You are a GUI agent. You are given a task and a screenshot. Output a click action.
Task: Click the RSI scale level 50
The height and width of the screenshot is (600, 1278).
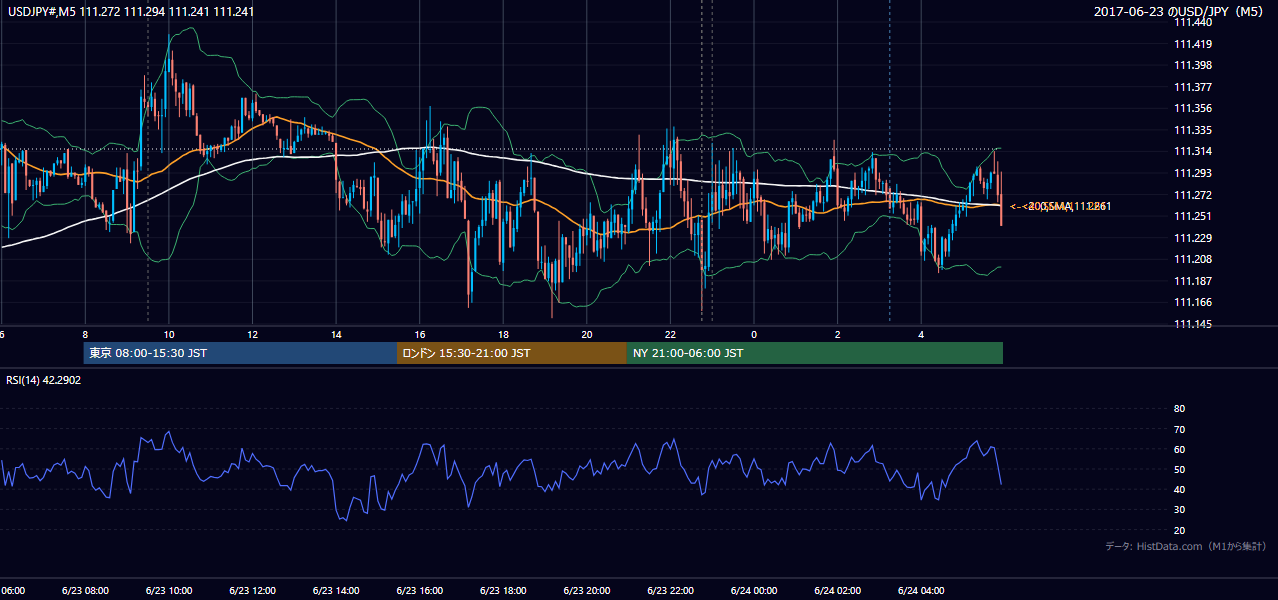coord(1179,469)
